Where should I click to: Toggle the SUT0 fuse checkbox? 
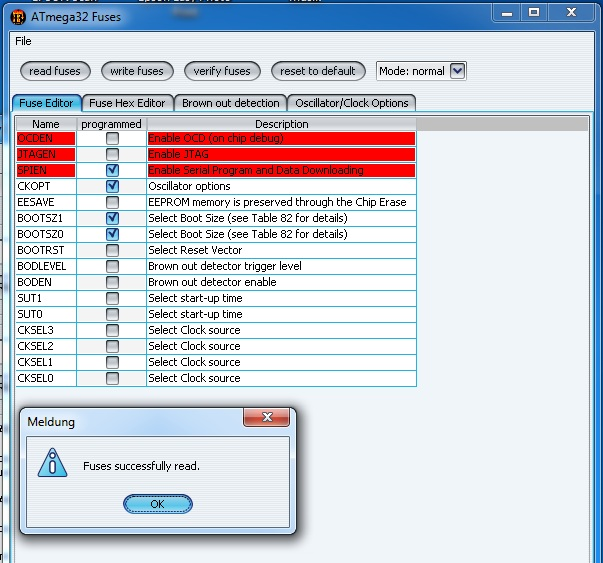coord(112,314)
